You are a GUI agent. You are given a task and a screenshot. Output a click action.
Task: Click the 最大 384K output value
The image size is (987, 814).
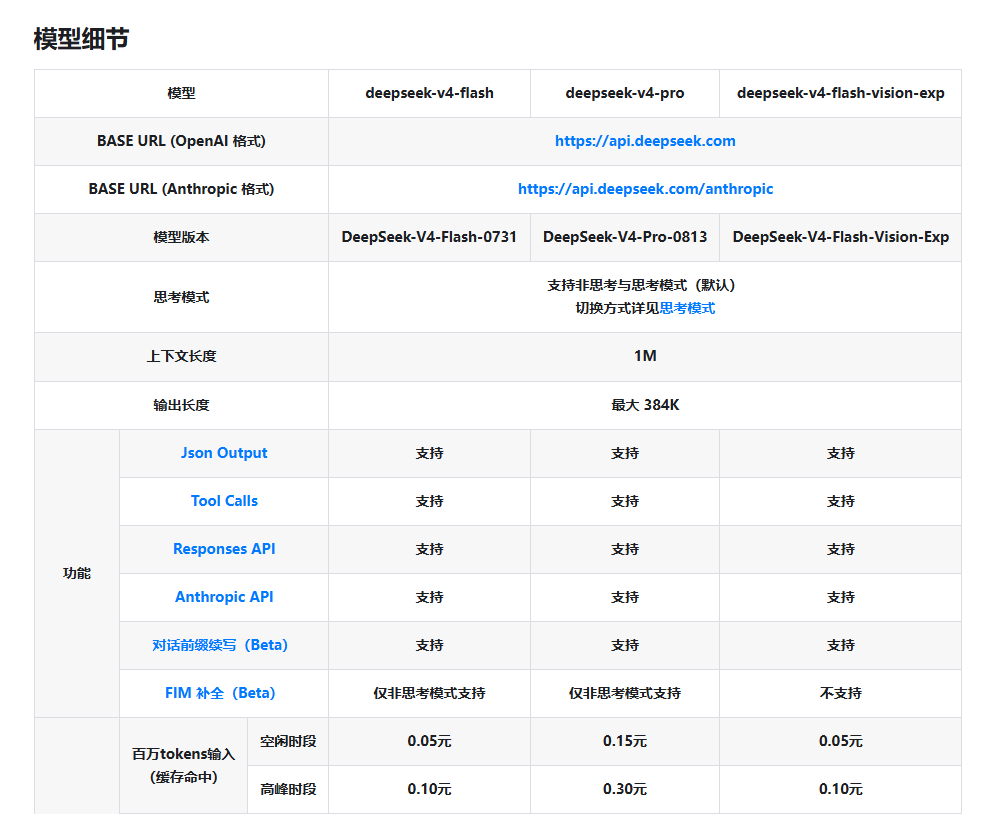[645, 405]
